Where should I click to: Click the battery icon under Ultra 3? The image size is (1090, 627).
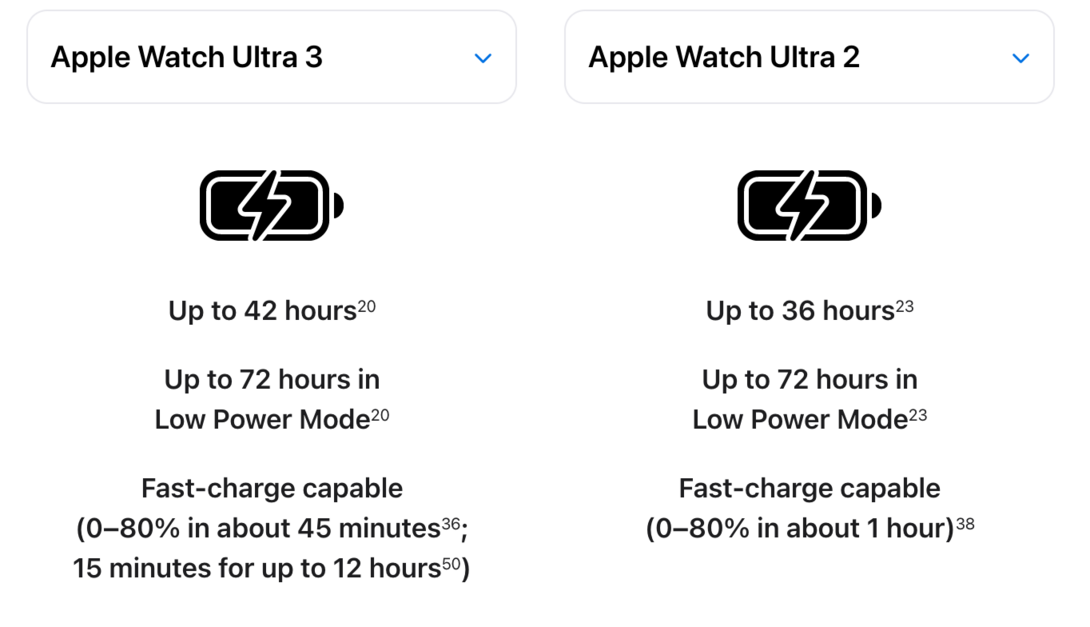[271, 205]
